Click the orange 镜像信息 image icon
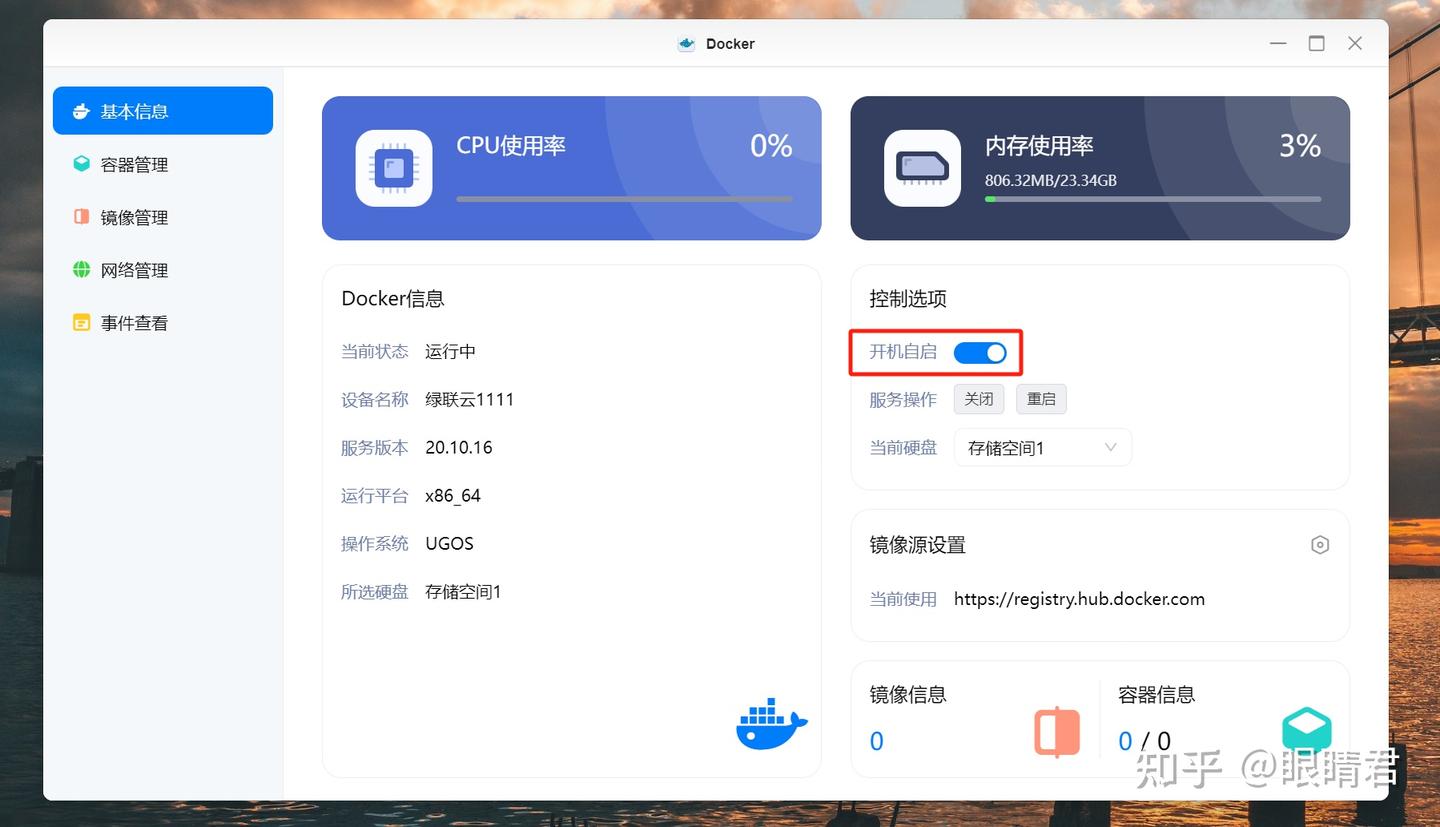This screenshot has width=1440, height=827. click(1055, 731)
